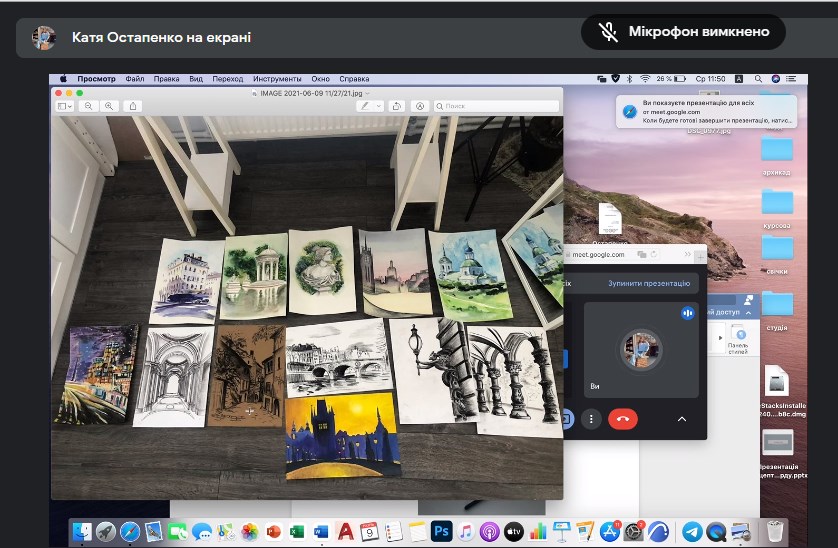Toggle the blue audio indicator on video tile
This screenshot has width=838, height=548.
pos(687,313)
